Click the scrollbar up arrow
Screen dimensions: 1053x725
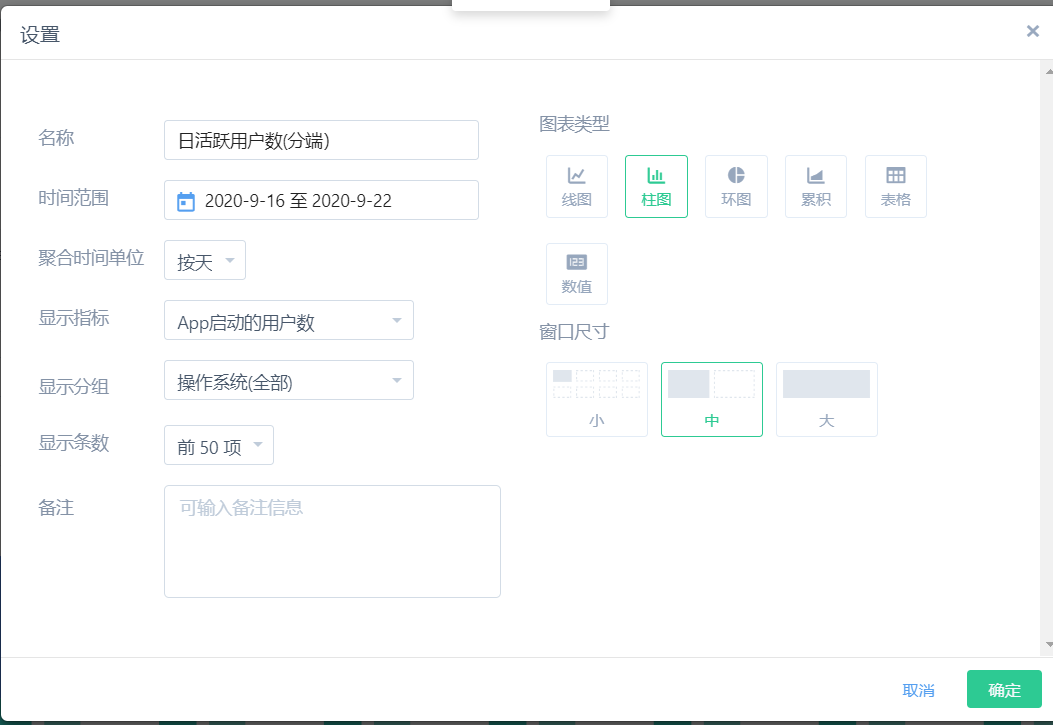[1048, 70]
